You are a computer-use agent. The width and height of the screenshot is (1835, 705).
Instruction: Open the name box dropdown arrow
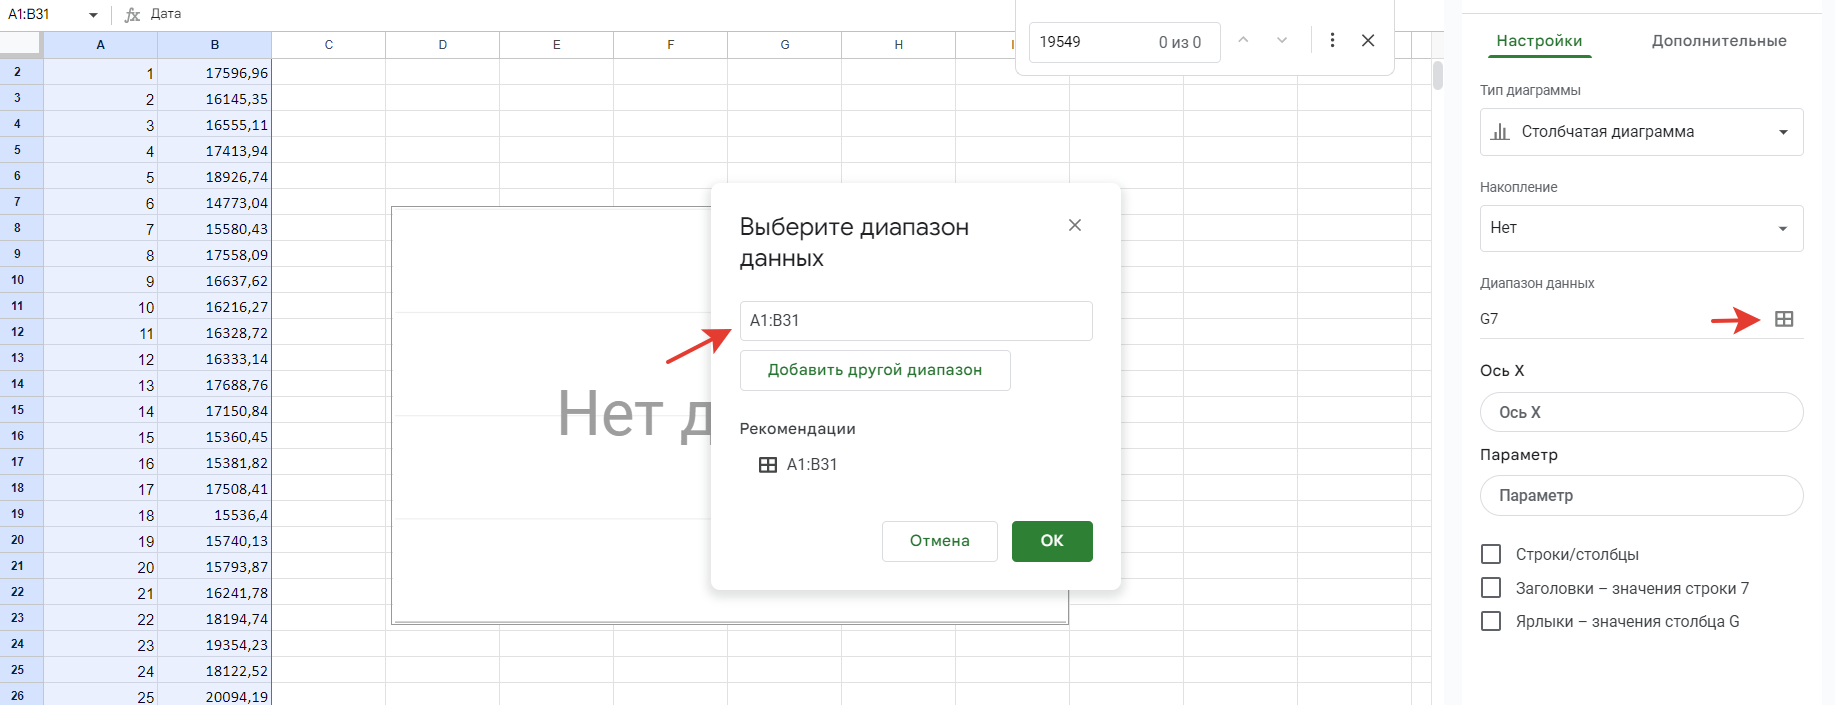tap(93, 15)
